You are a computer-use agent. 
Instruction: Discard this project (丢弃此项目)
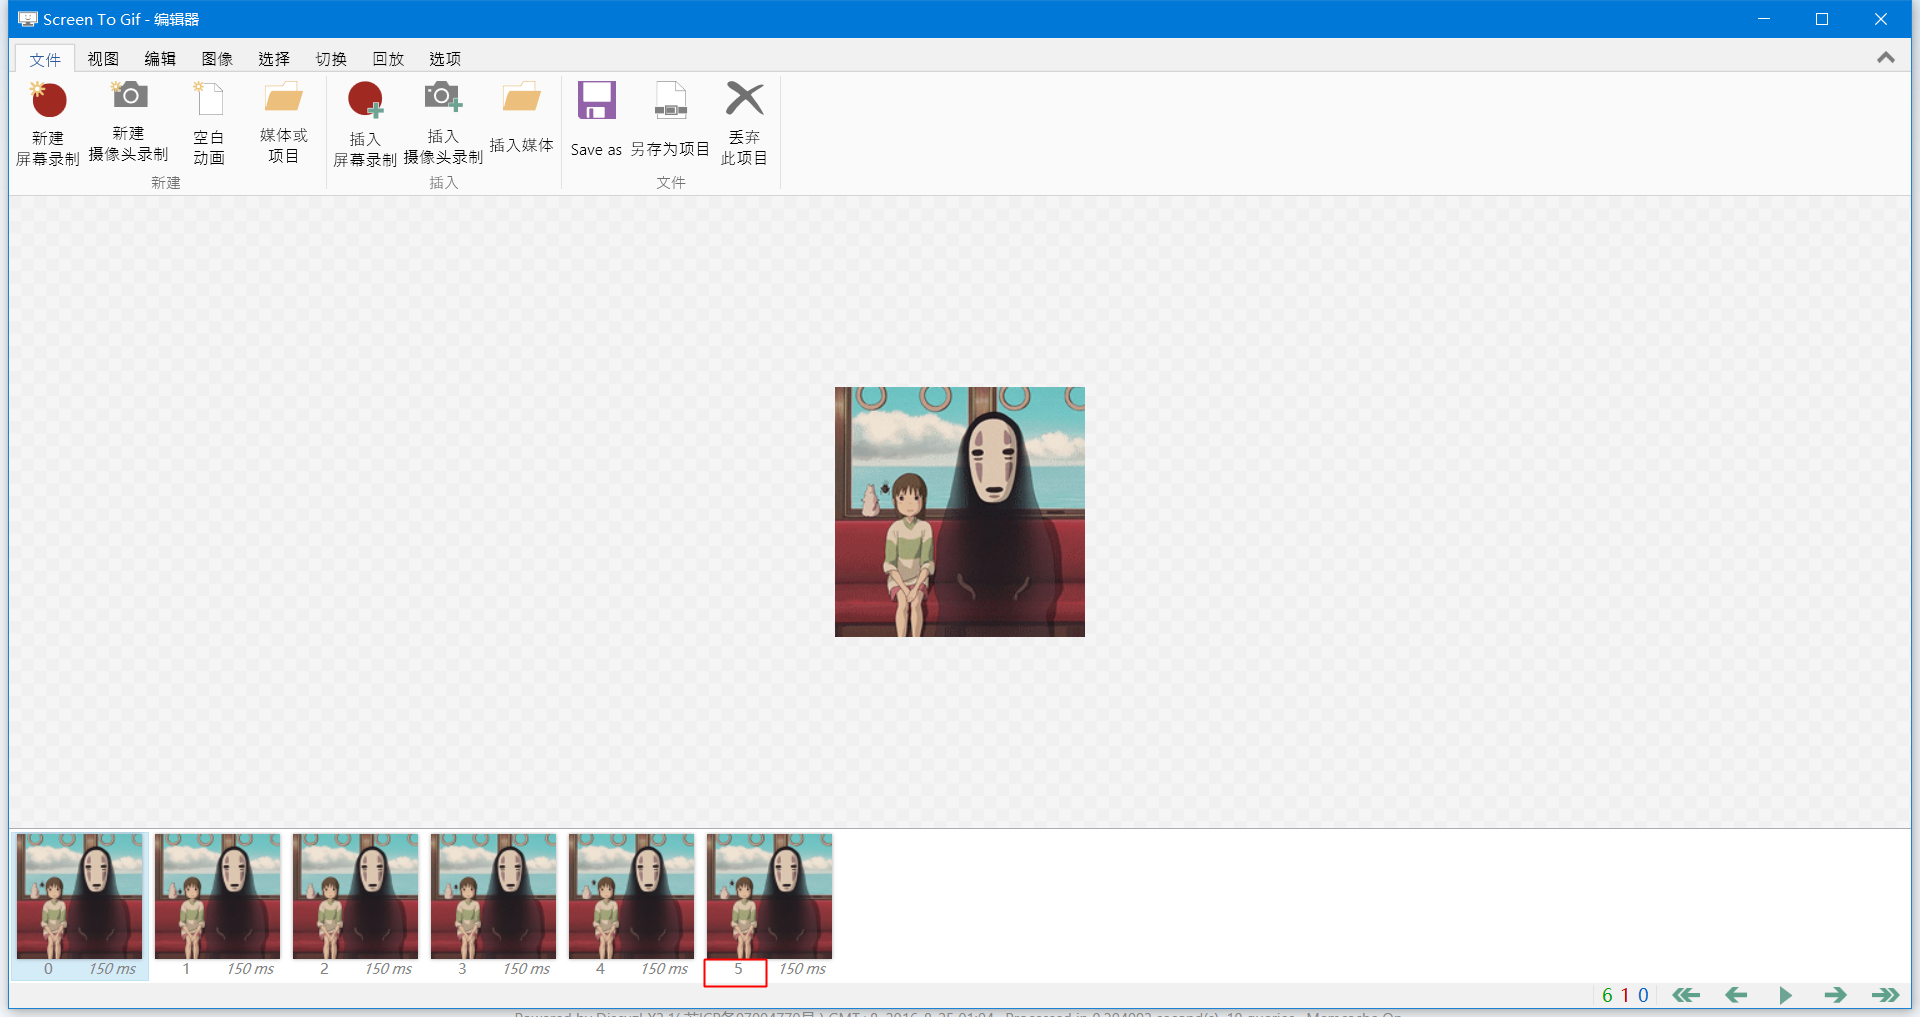pos(744,124)
